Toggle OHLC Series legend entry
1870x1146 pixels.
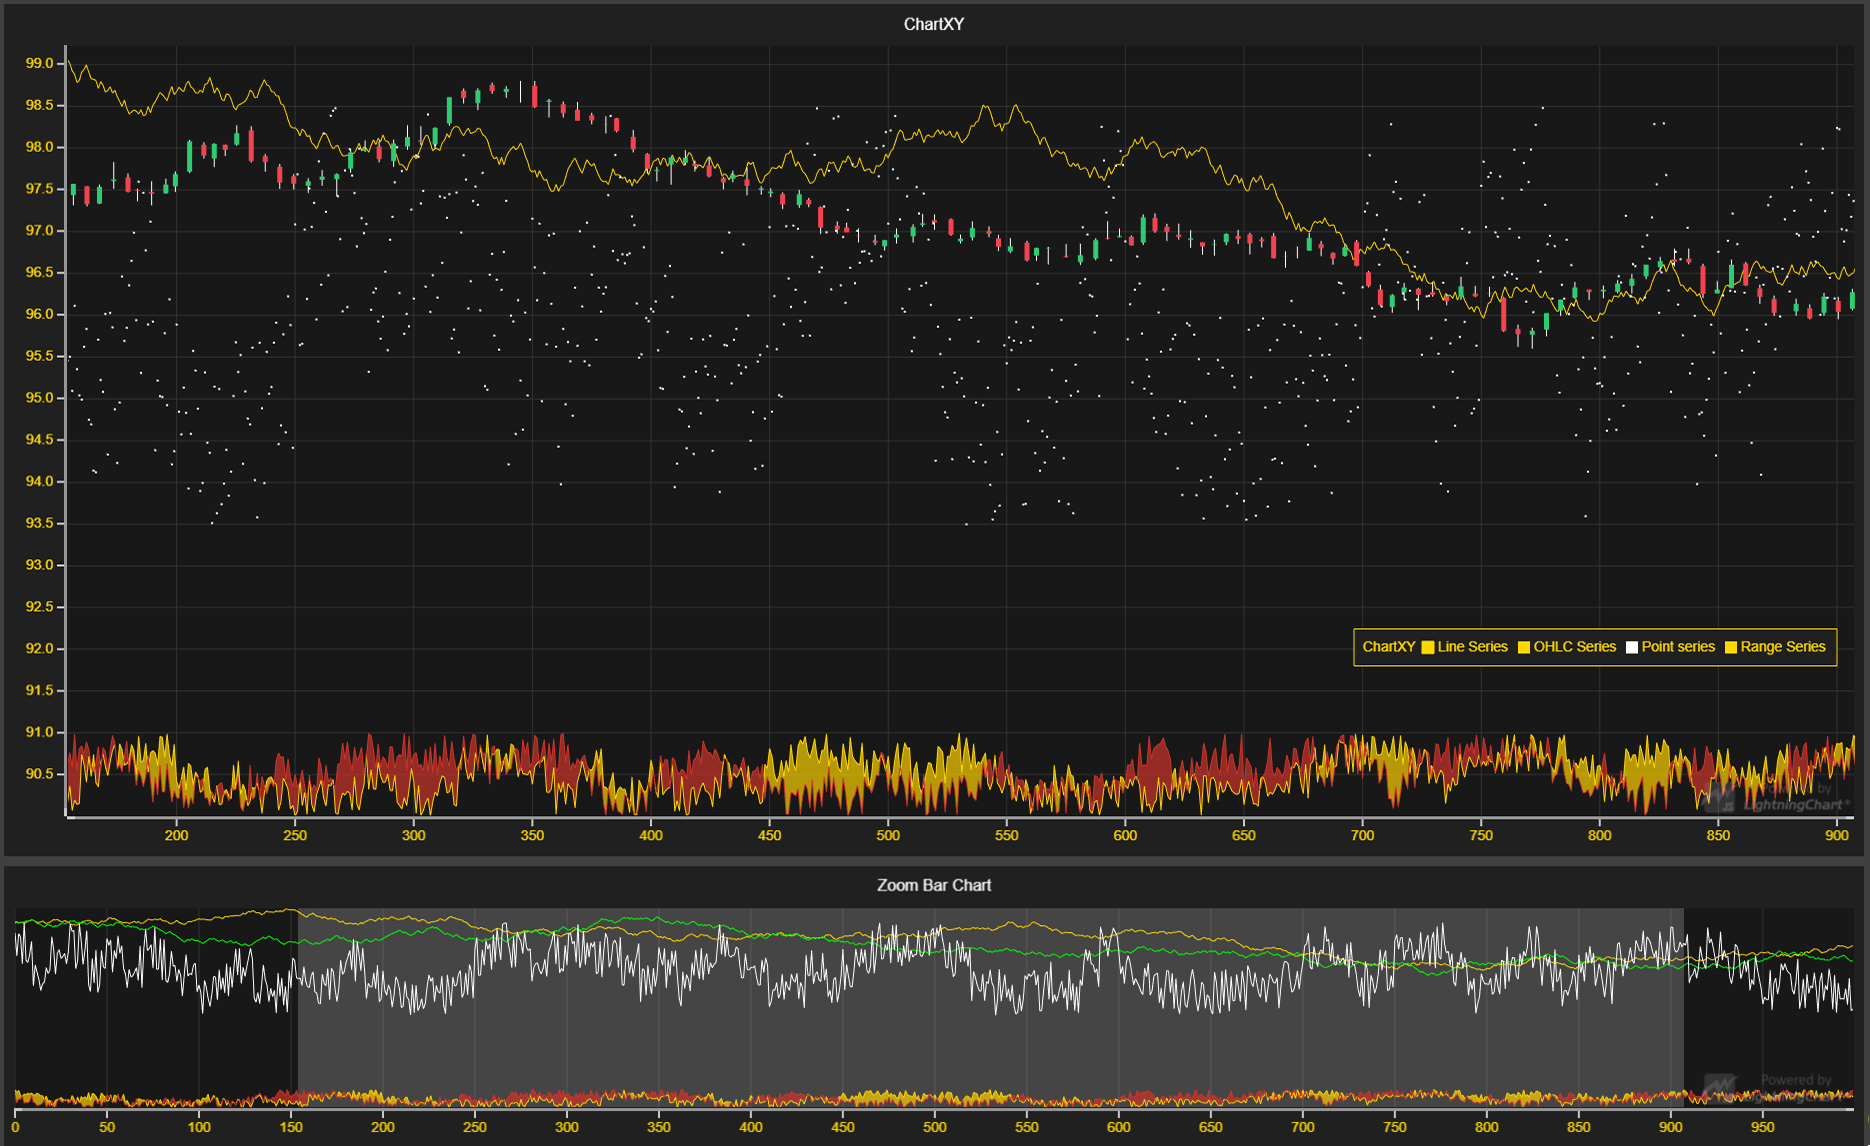click(1566, 647)
